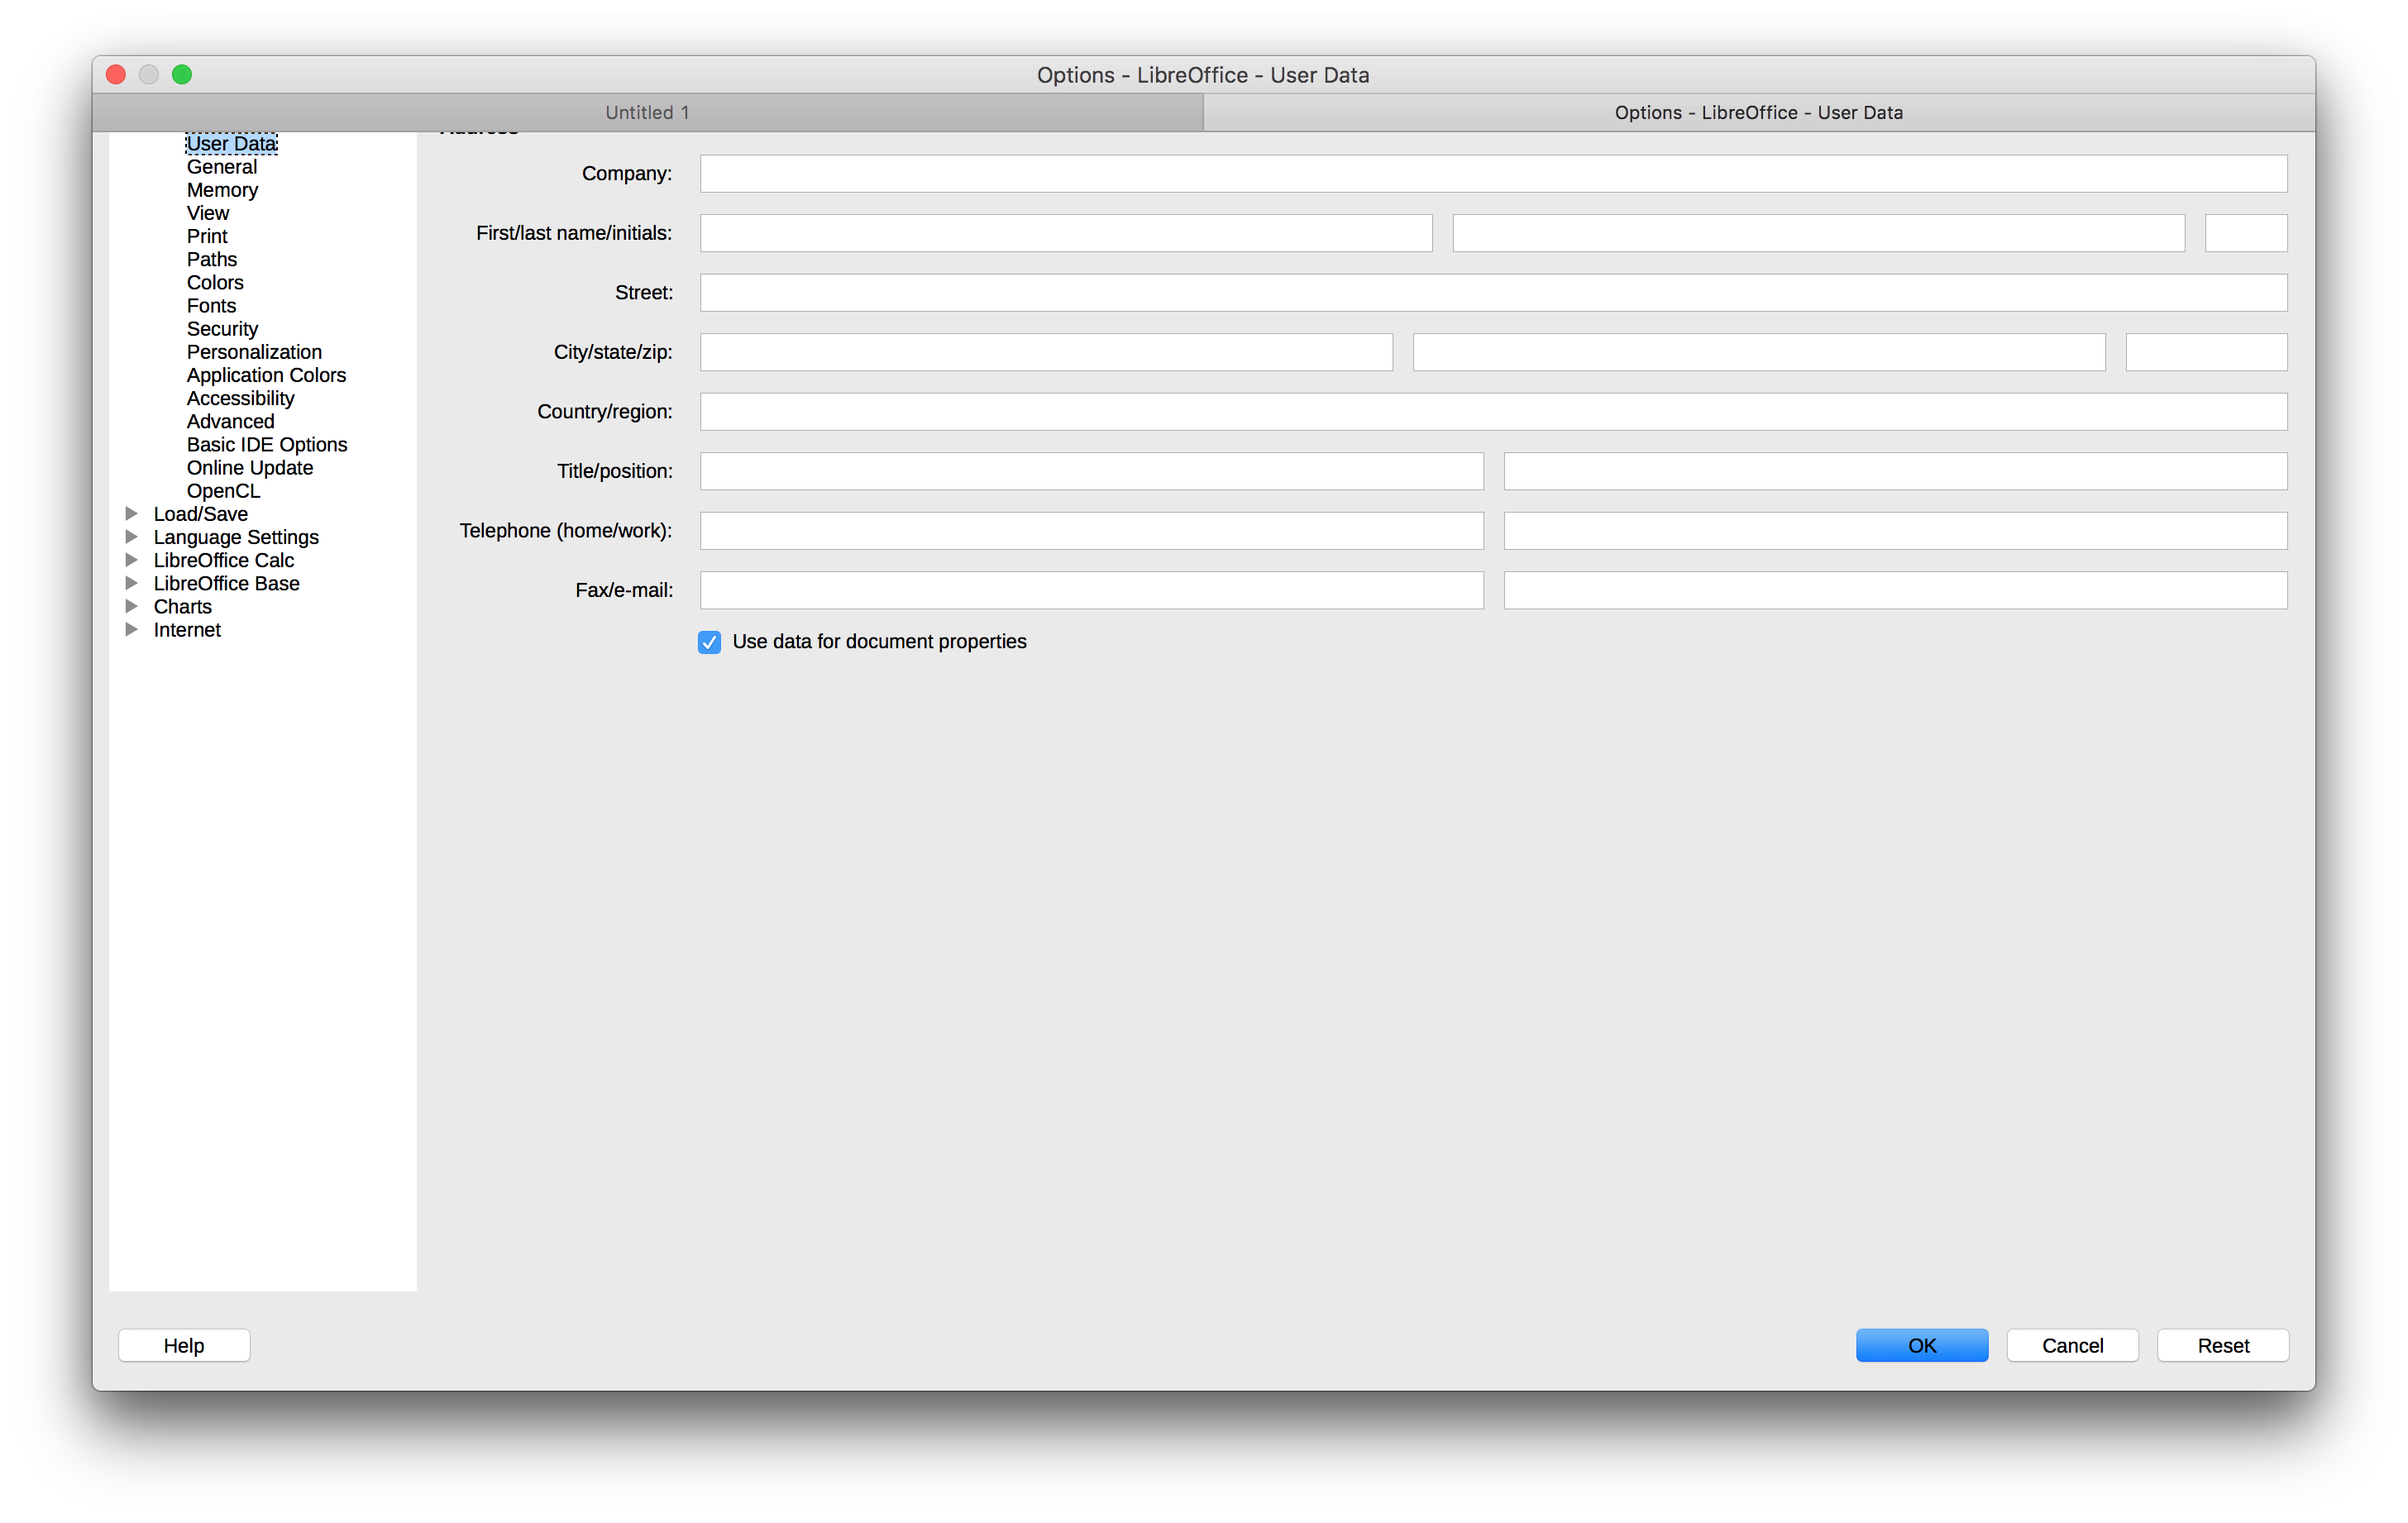Screen dimensions: 2408x1523
Task: Toggle Use data for document properties checkbox
Action: 709,642
